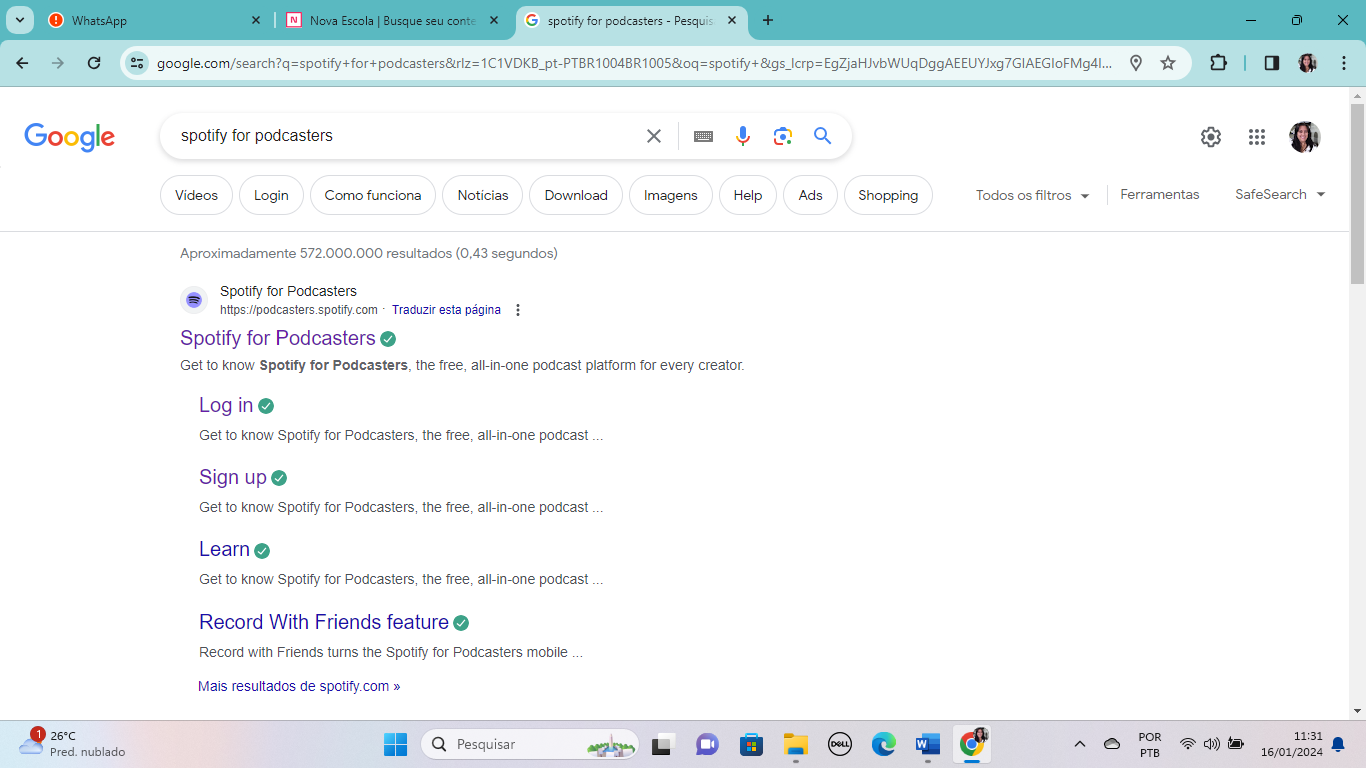
Task: Close the spotify for podcasters tab
Action: tap(732, 20)
